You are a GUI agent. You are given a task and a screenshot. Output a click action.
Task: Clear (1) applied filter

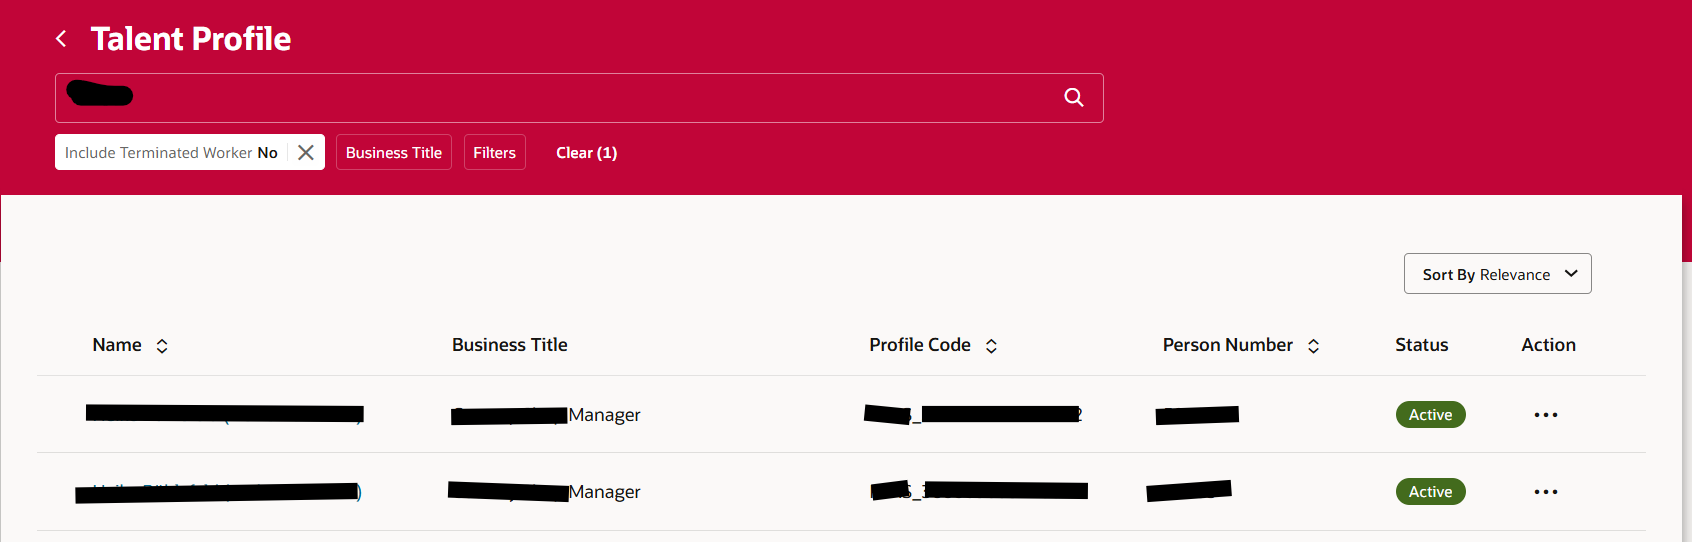click(587, 152)
